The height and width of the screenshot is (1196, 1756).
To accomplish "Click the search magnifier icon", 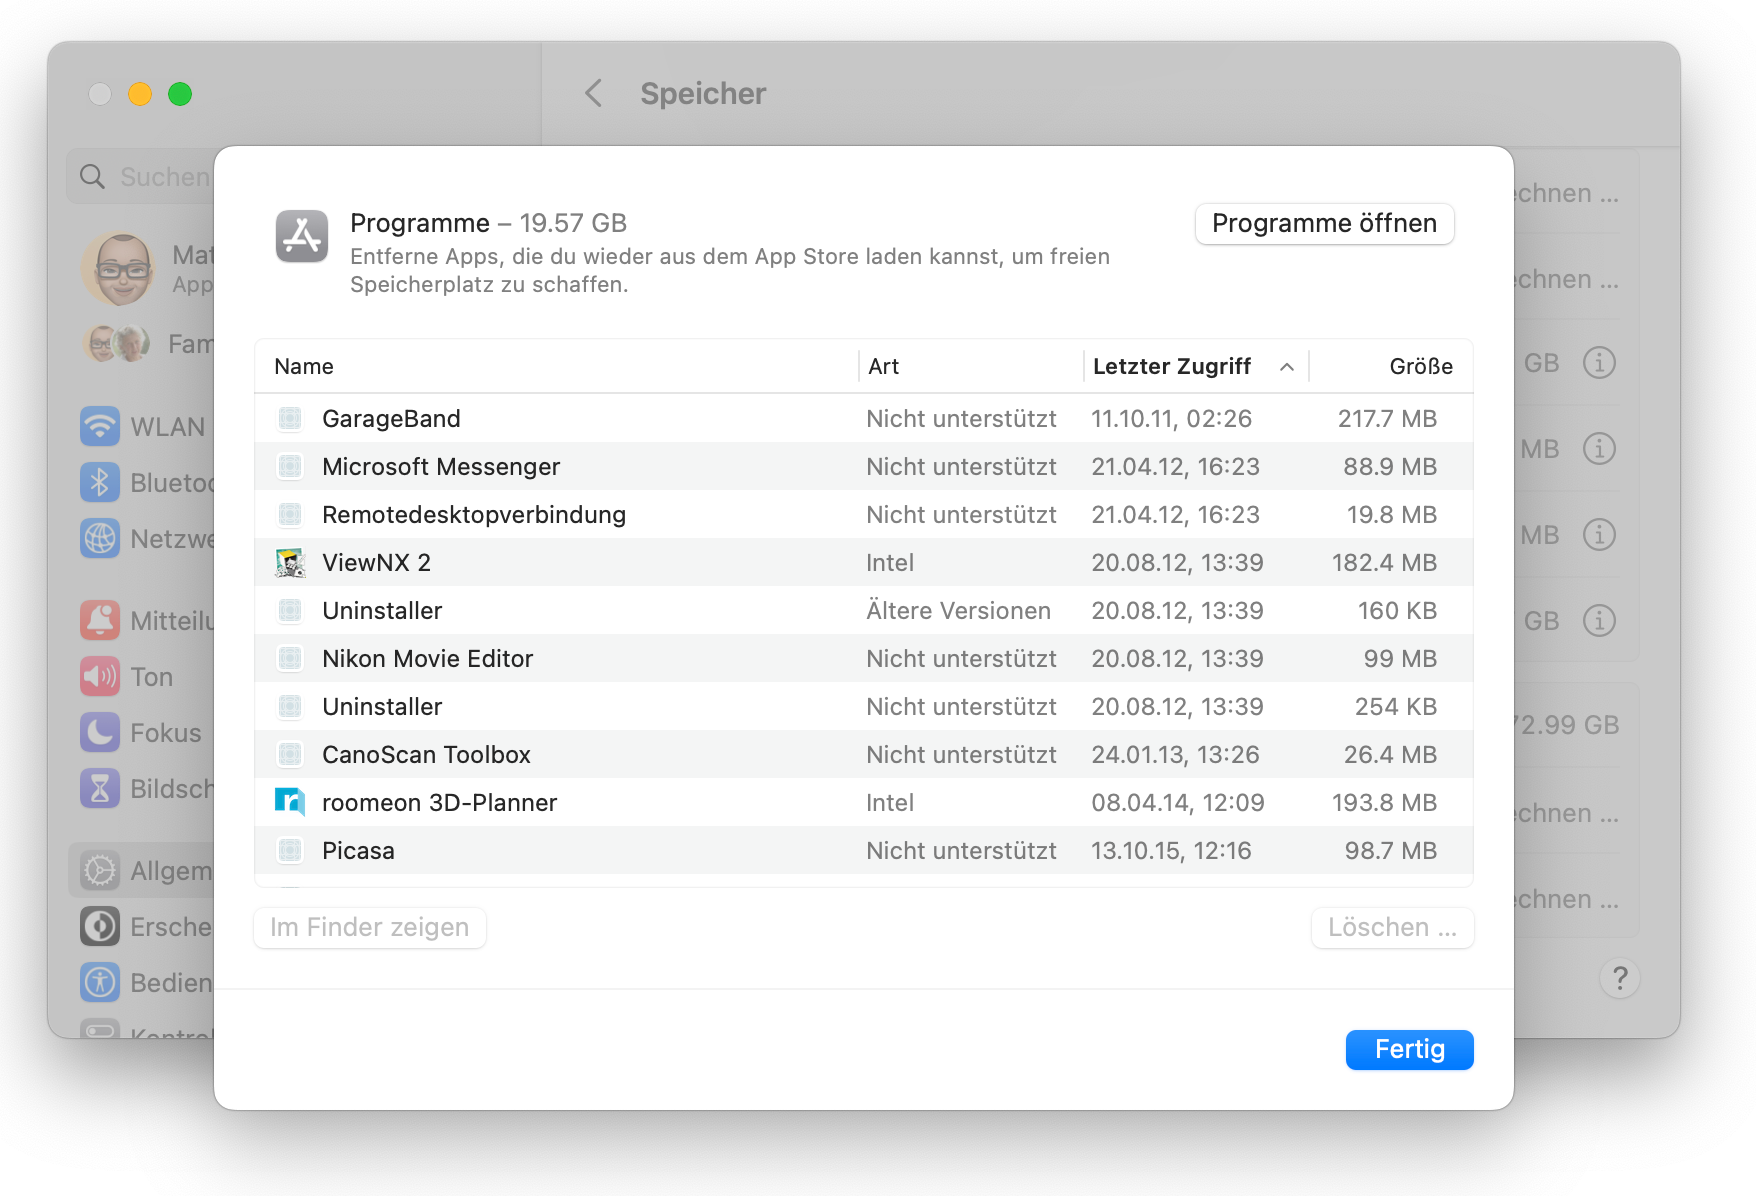I will (93, 177).
